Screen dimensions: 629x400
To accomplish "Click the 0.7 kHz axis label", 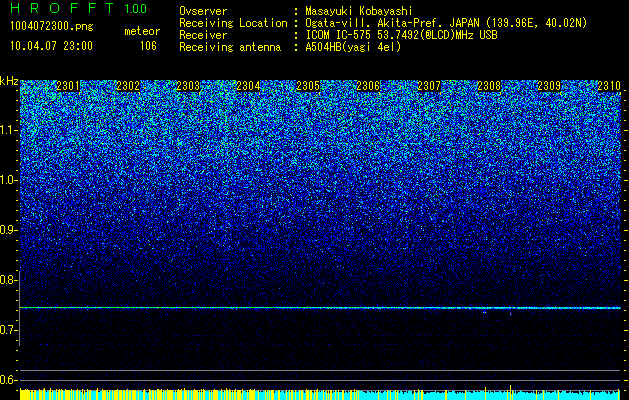I will (x=8, y=330).
